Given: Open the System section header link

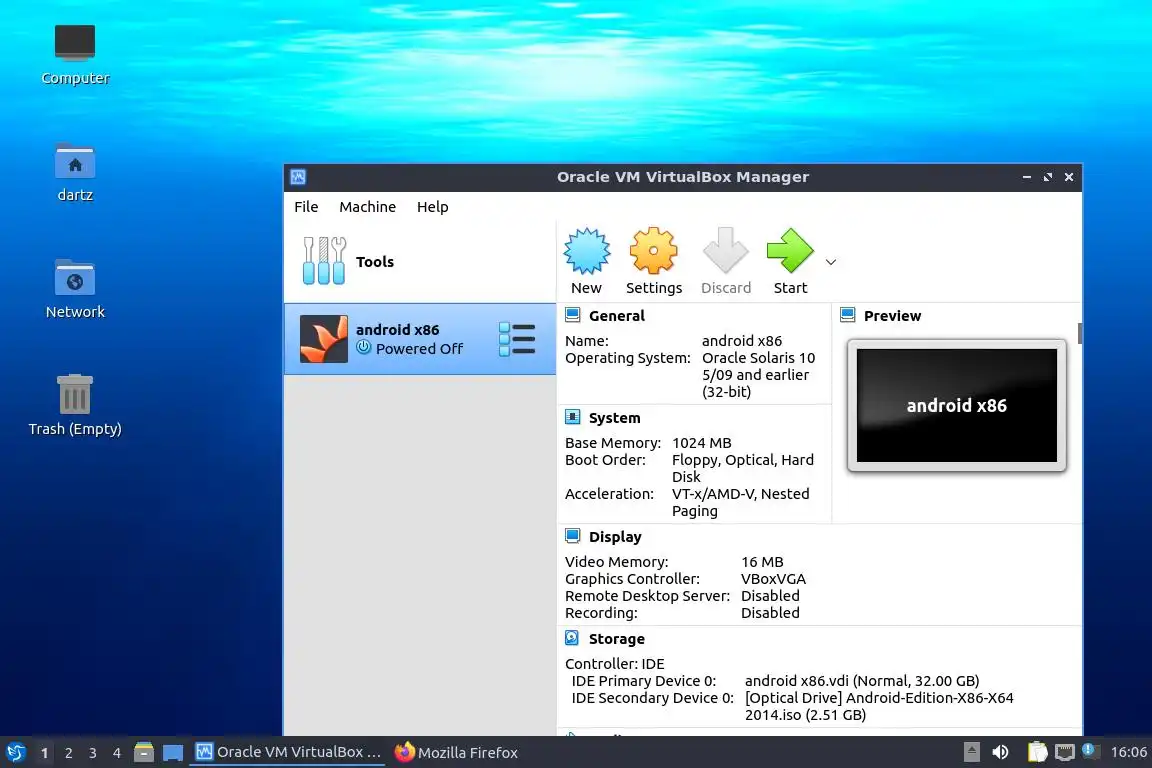Looking at the screenshot, I should [x=614, y=417].
